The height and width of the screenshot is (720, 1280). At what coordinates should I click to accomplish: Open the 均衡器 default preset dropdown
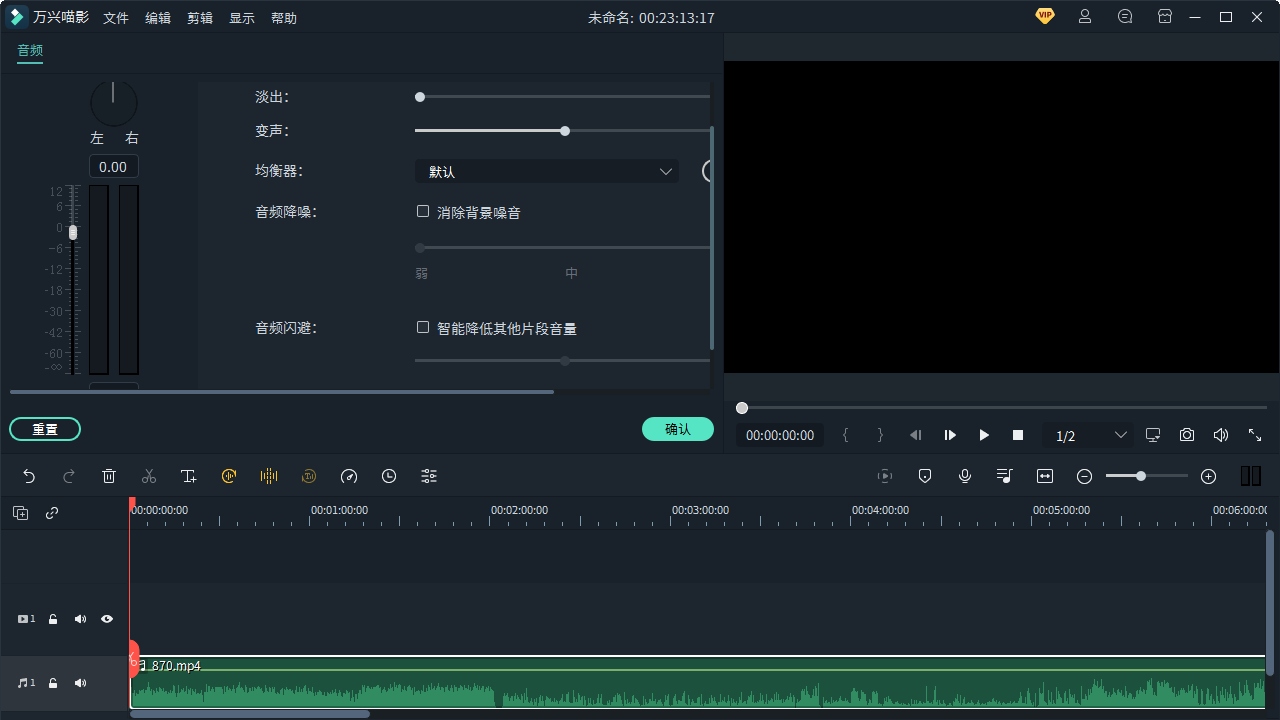[546, 171]
